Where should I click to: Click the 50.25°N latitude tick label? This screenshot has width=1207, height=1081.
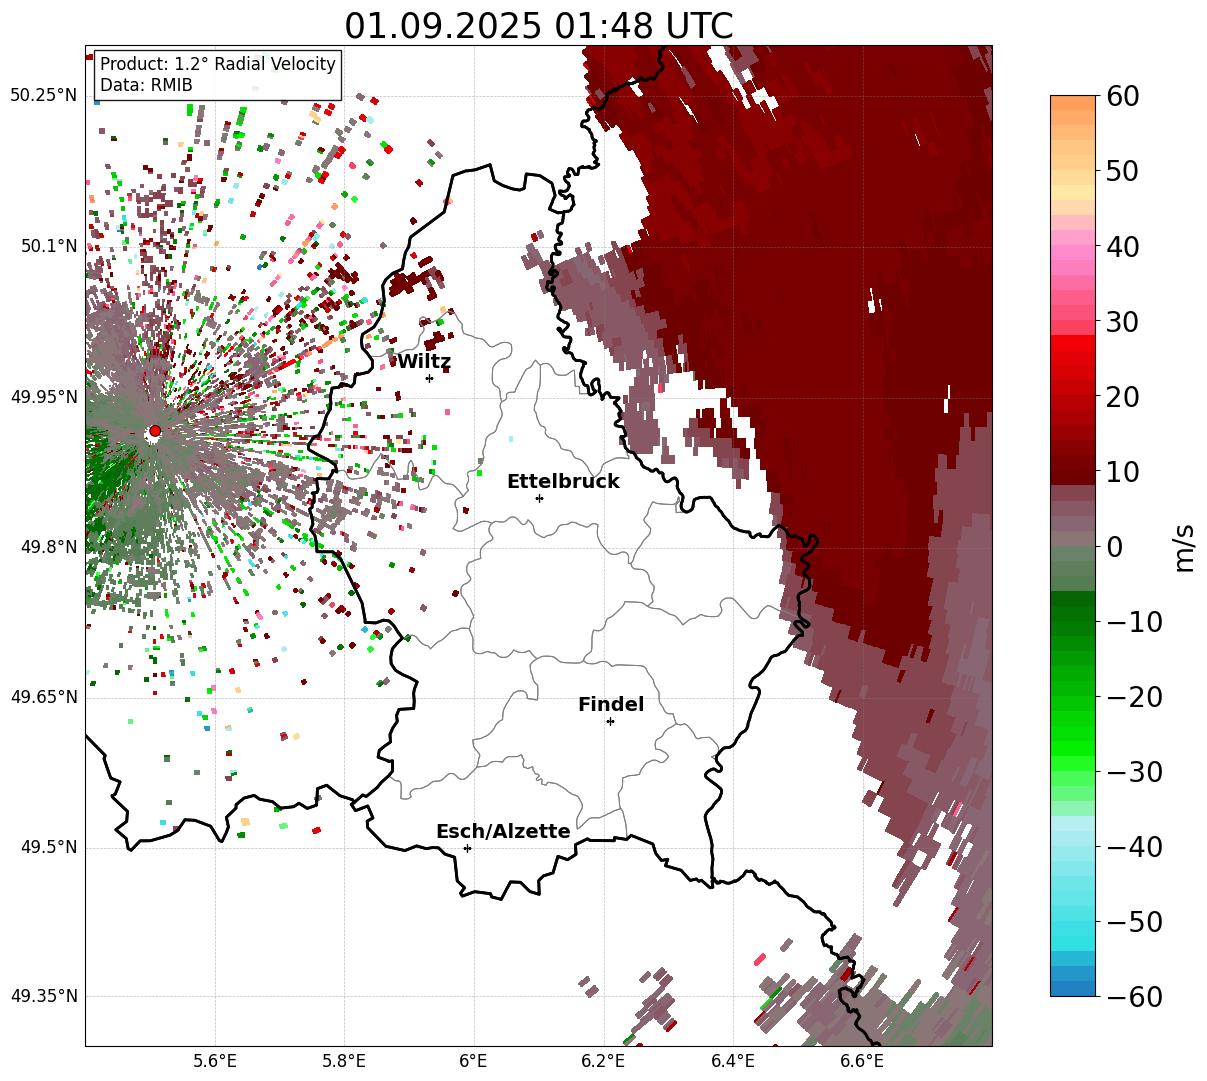pos(43,96)
